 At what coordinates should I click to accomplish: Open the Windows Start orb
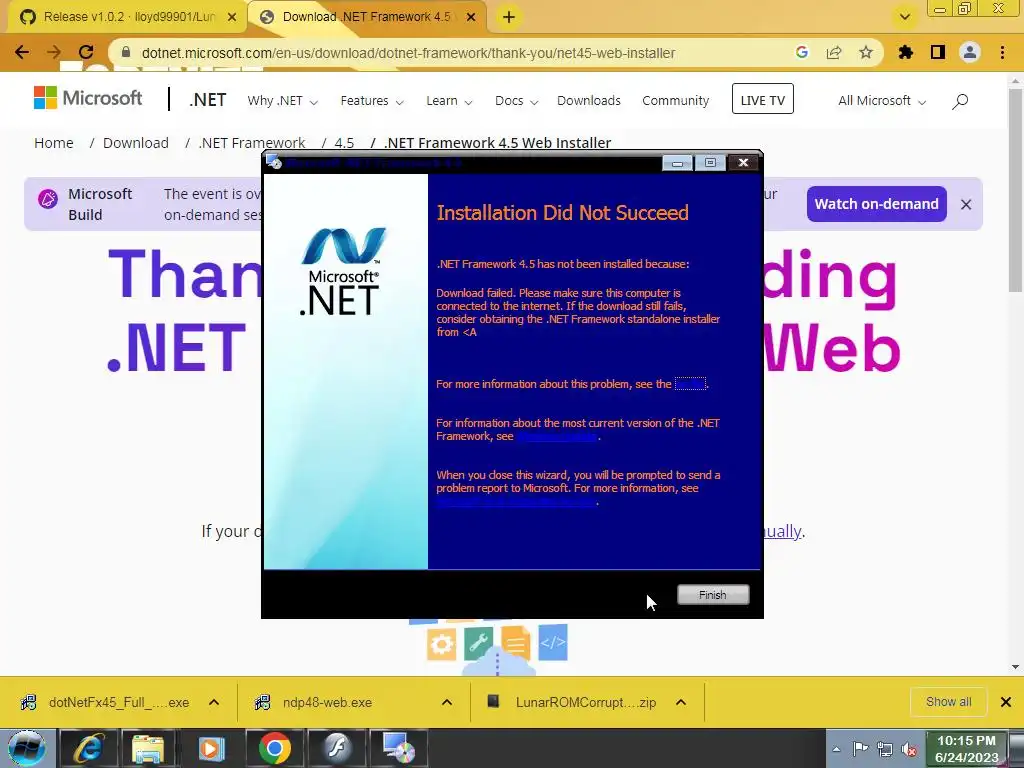point(26,748)
